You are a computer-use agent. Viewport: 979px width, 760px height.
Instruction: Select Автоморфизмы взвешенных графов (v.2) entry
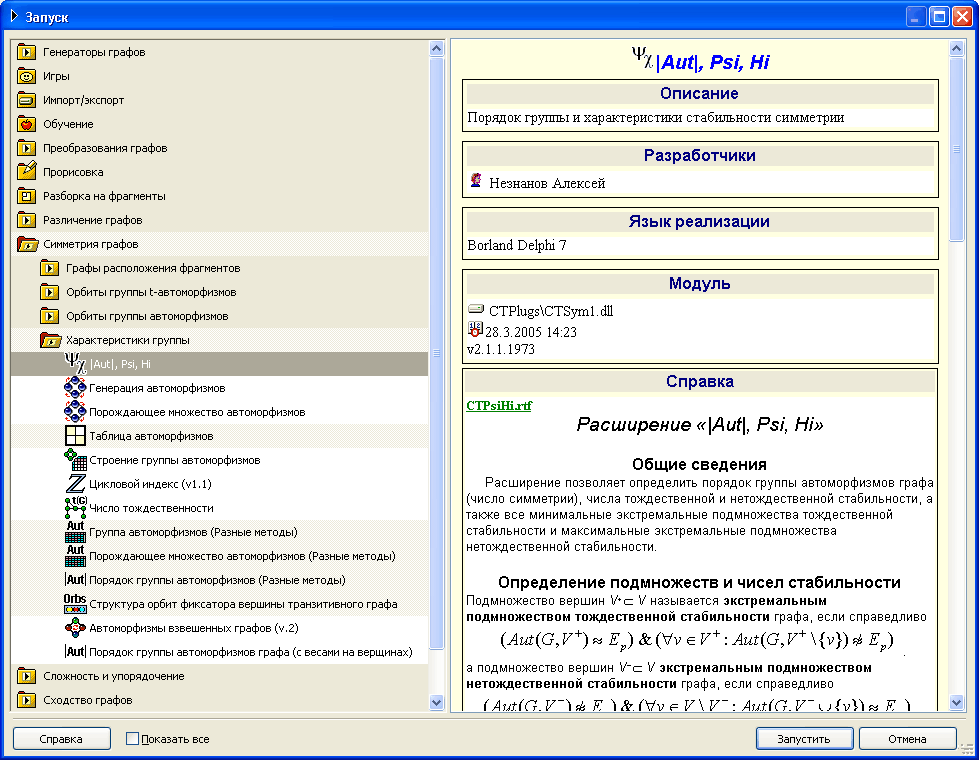[194, 628]
